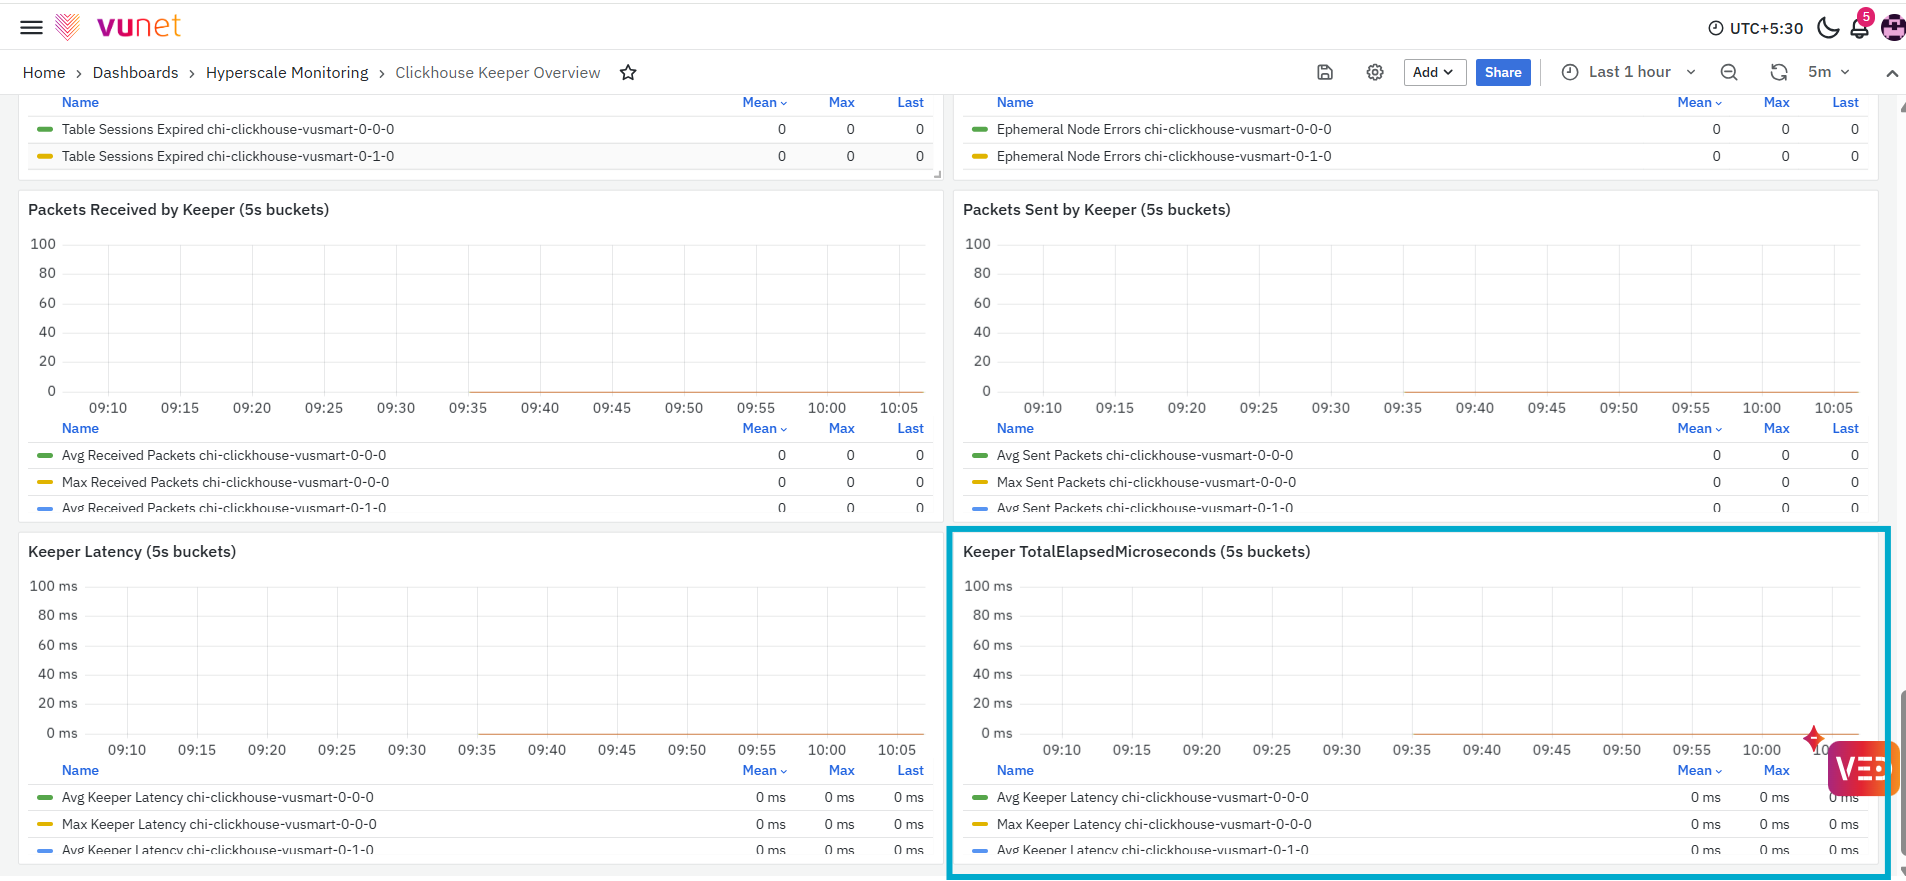This screenshot has width=1906, height=881.
Task: Sort Keeper Latency legend by Mean
Action: tap(765, 770)
